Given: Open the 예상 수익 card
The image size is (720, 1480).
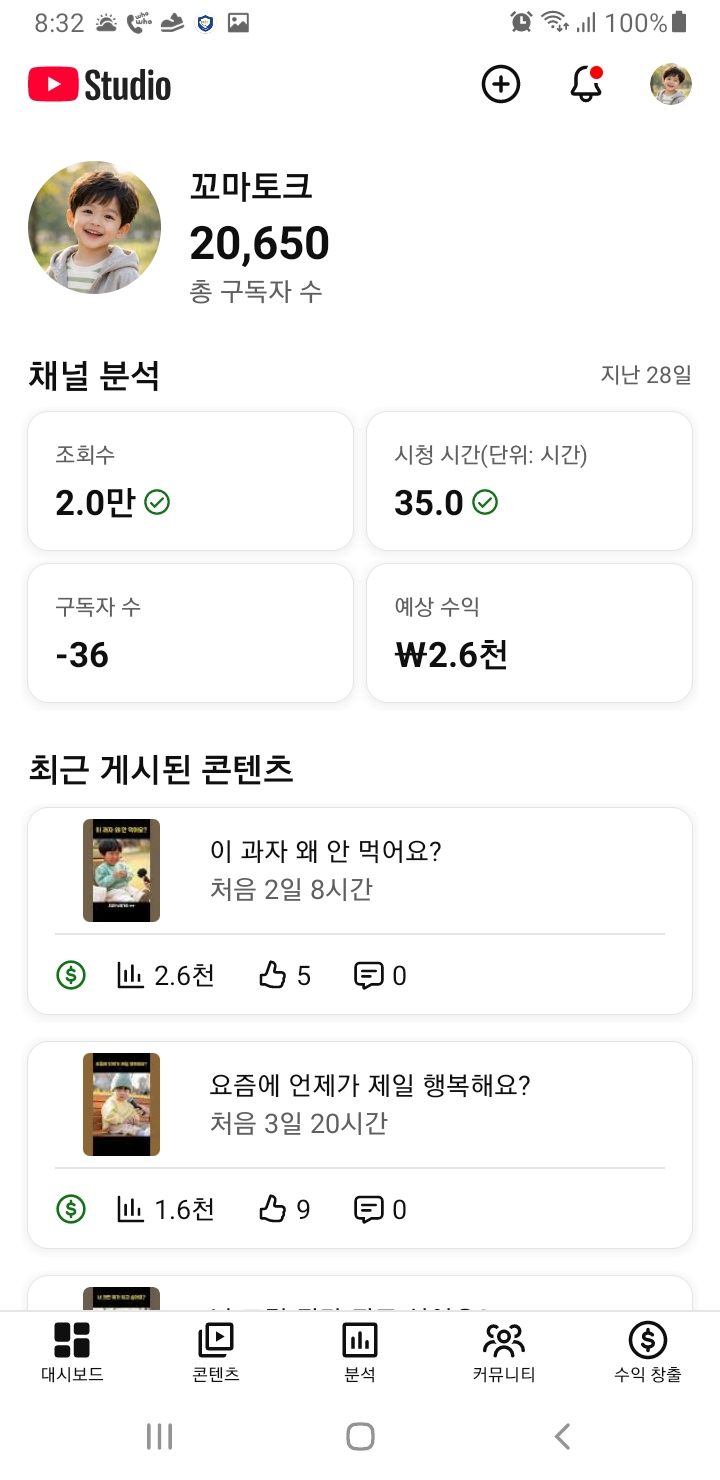Looking at the screenshot, I should [529, 633].
